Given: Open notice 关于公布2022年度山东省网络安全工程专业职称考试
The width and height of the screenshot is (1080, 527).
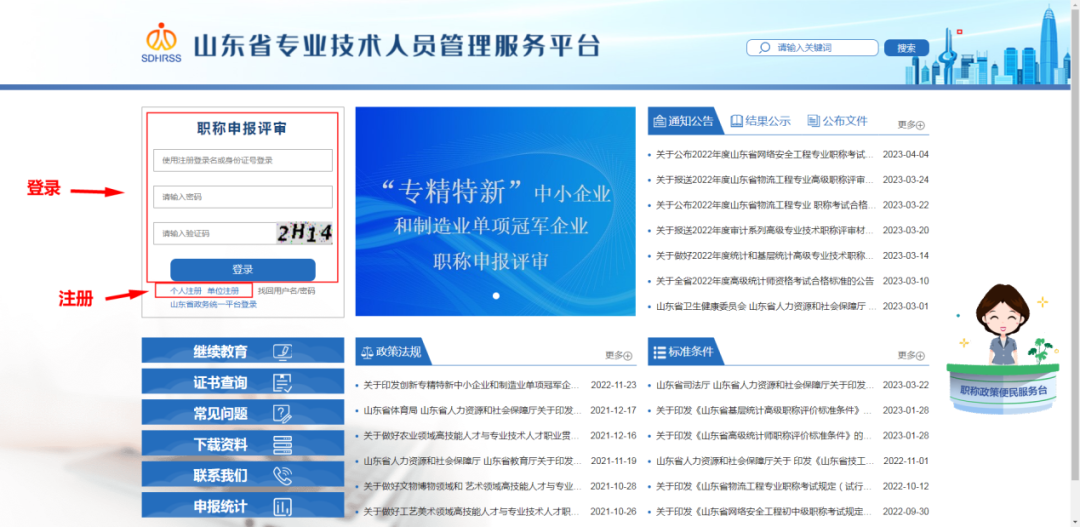Looking at the screenshot, I should click(x=765, y=154).
